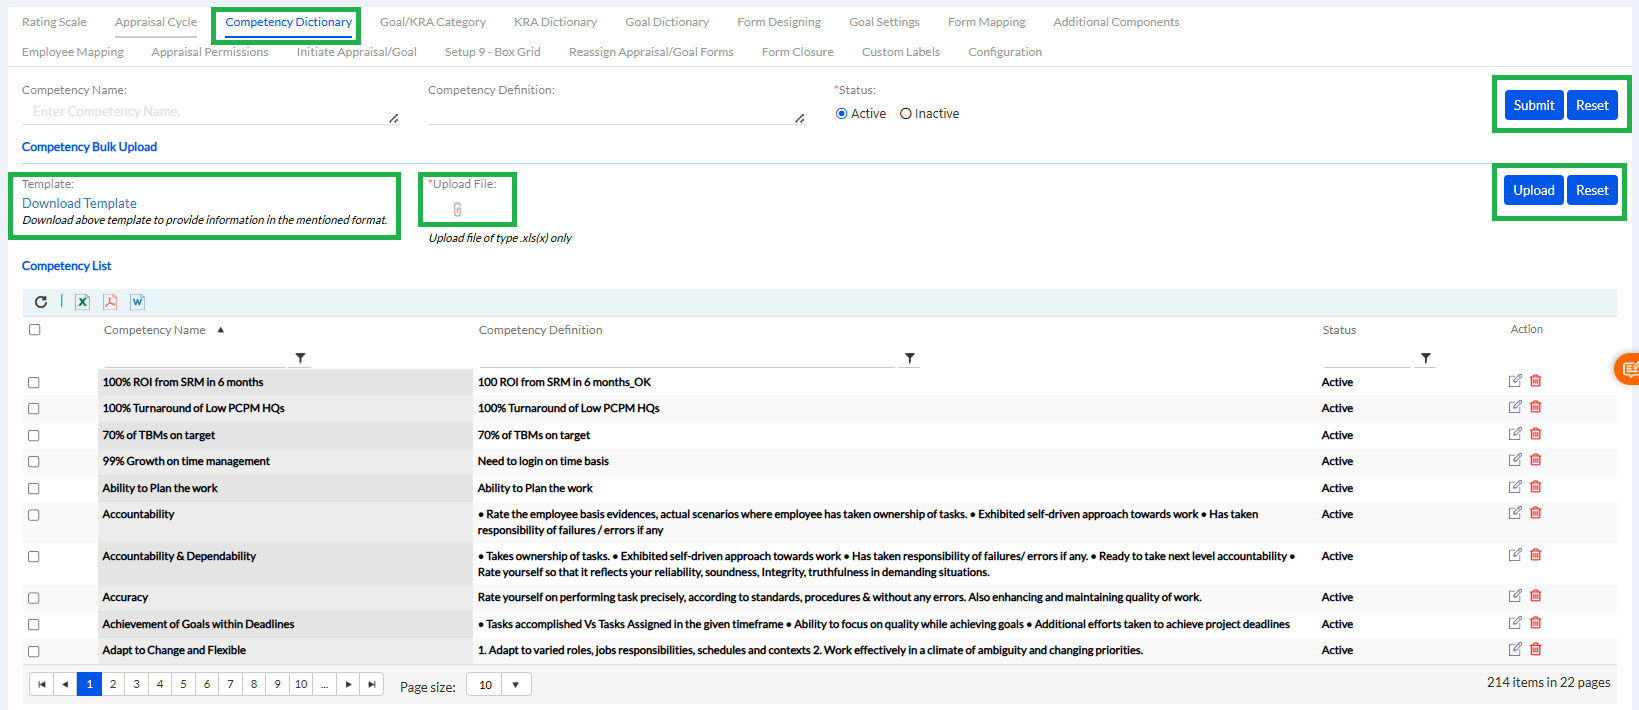The image size is (1639, 710).
Task: Export competency list to Excel
Action: pos(83,302)
